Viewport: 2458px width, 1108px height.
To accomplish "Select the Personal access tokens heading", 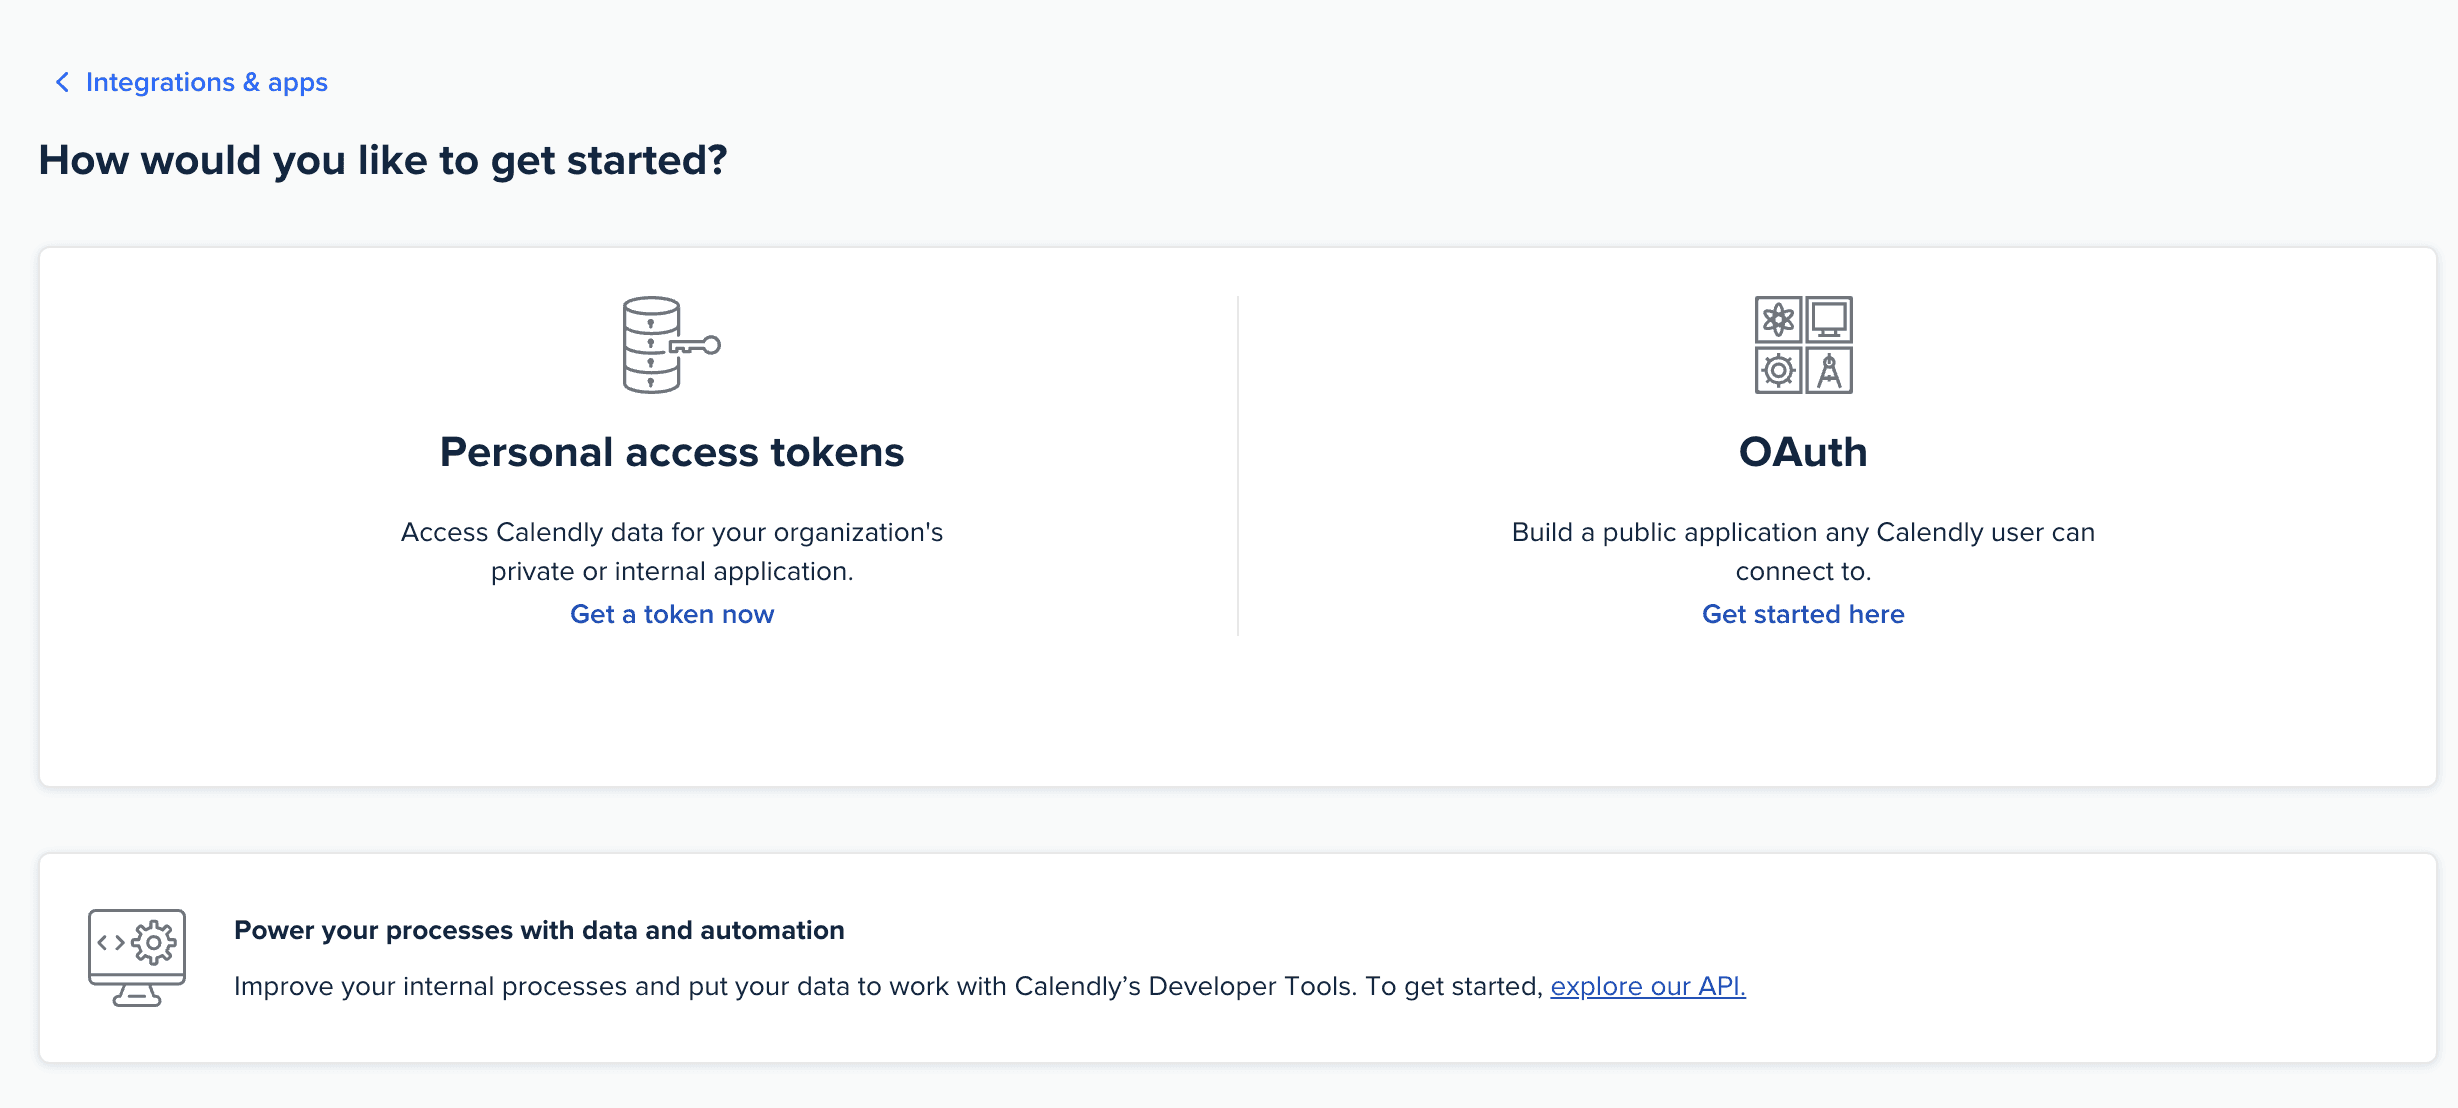I will [x=672, y=452].
